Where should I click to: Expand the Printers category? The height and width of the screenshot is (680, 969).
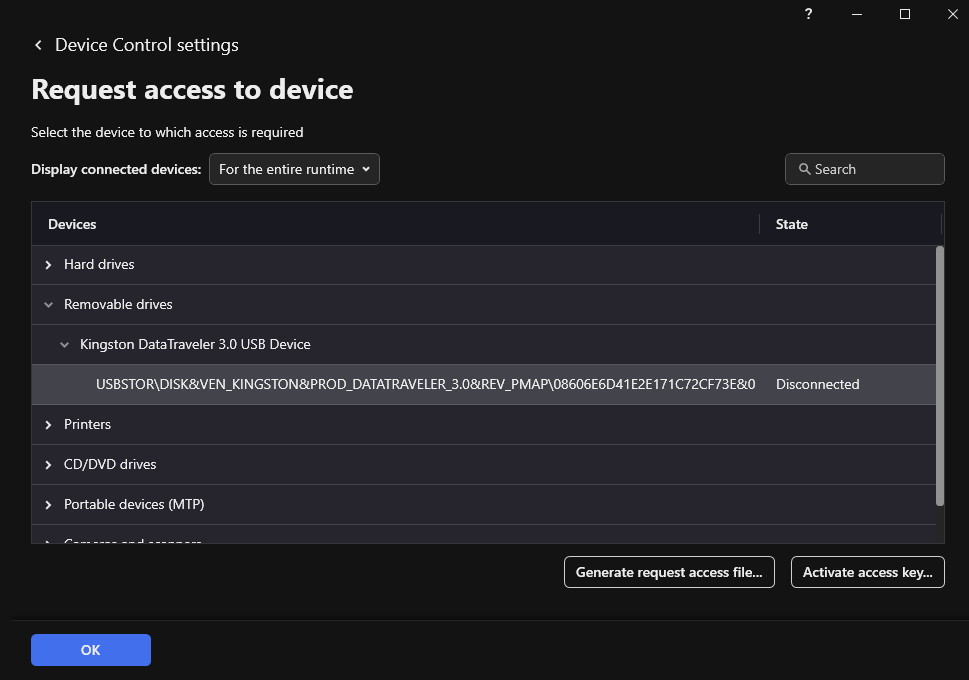(x=48, y=425)
